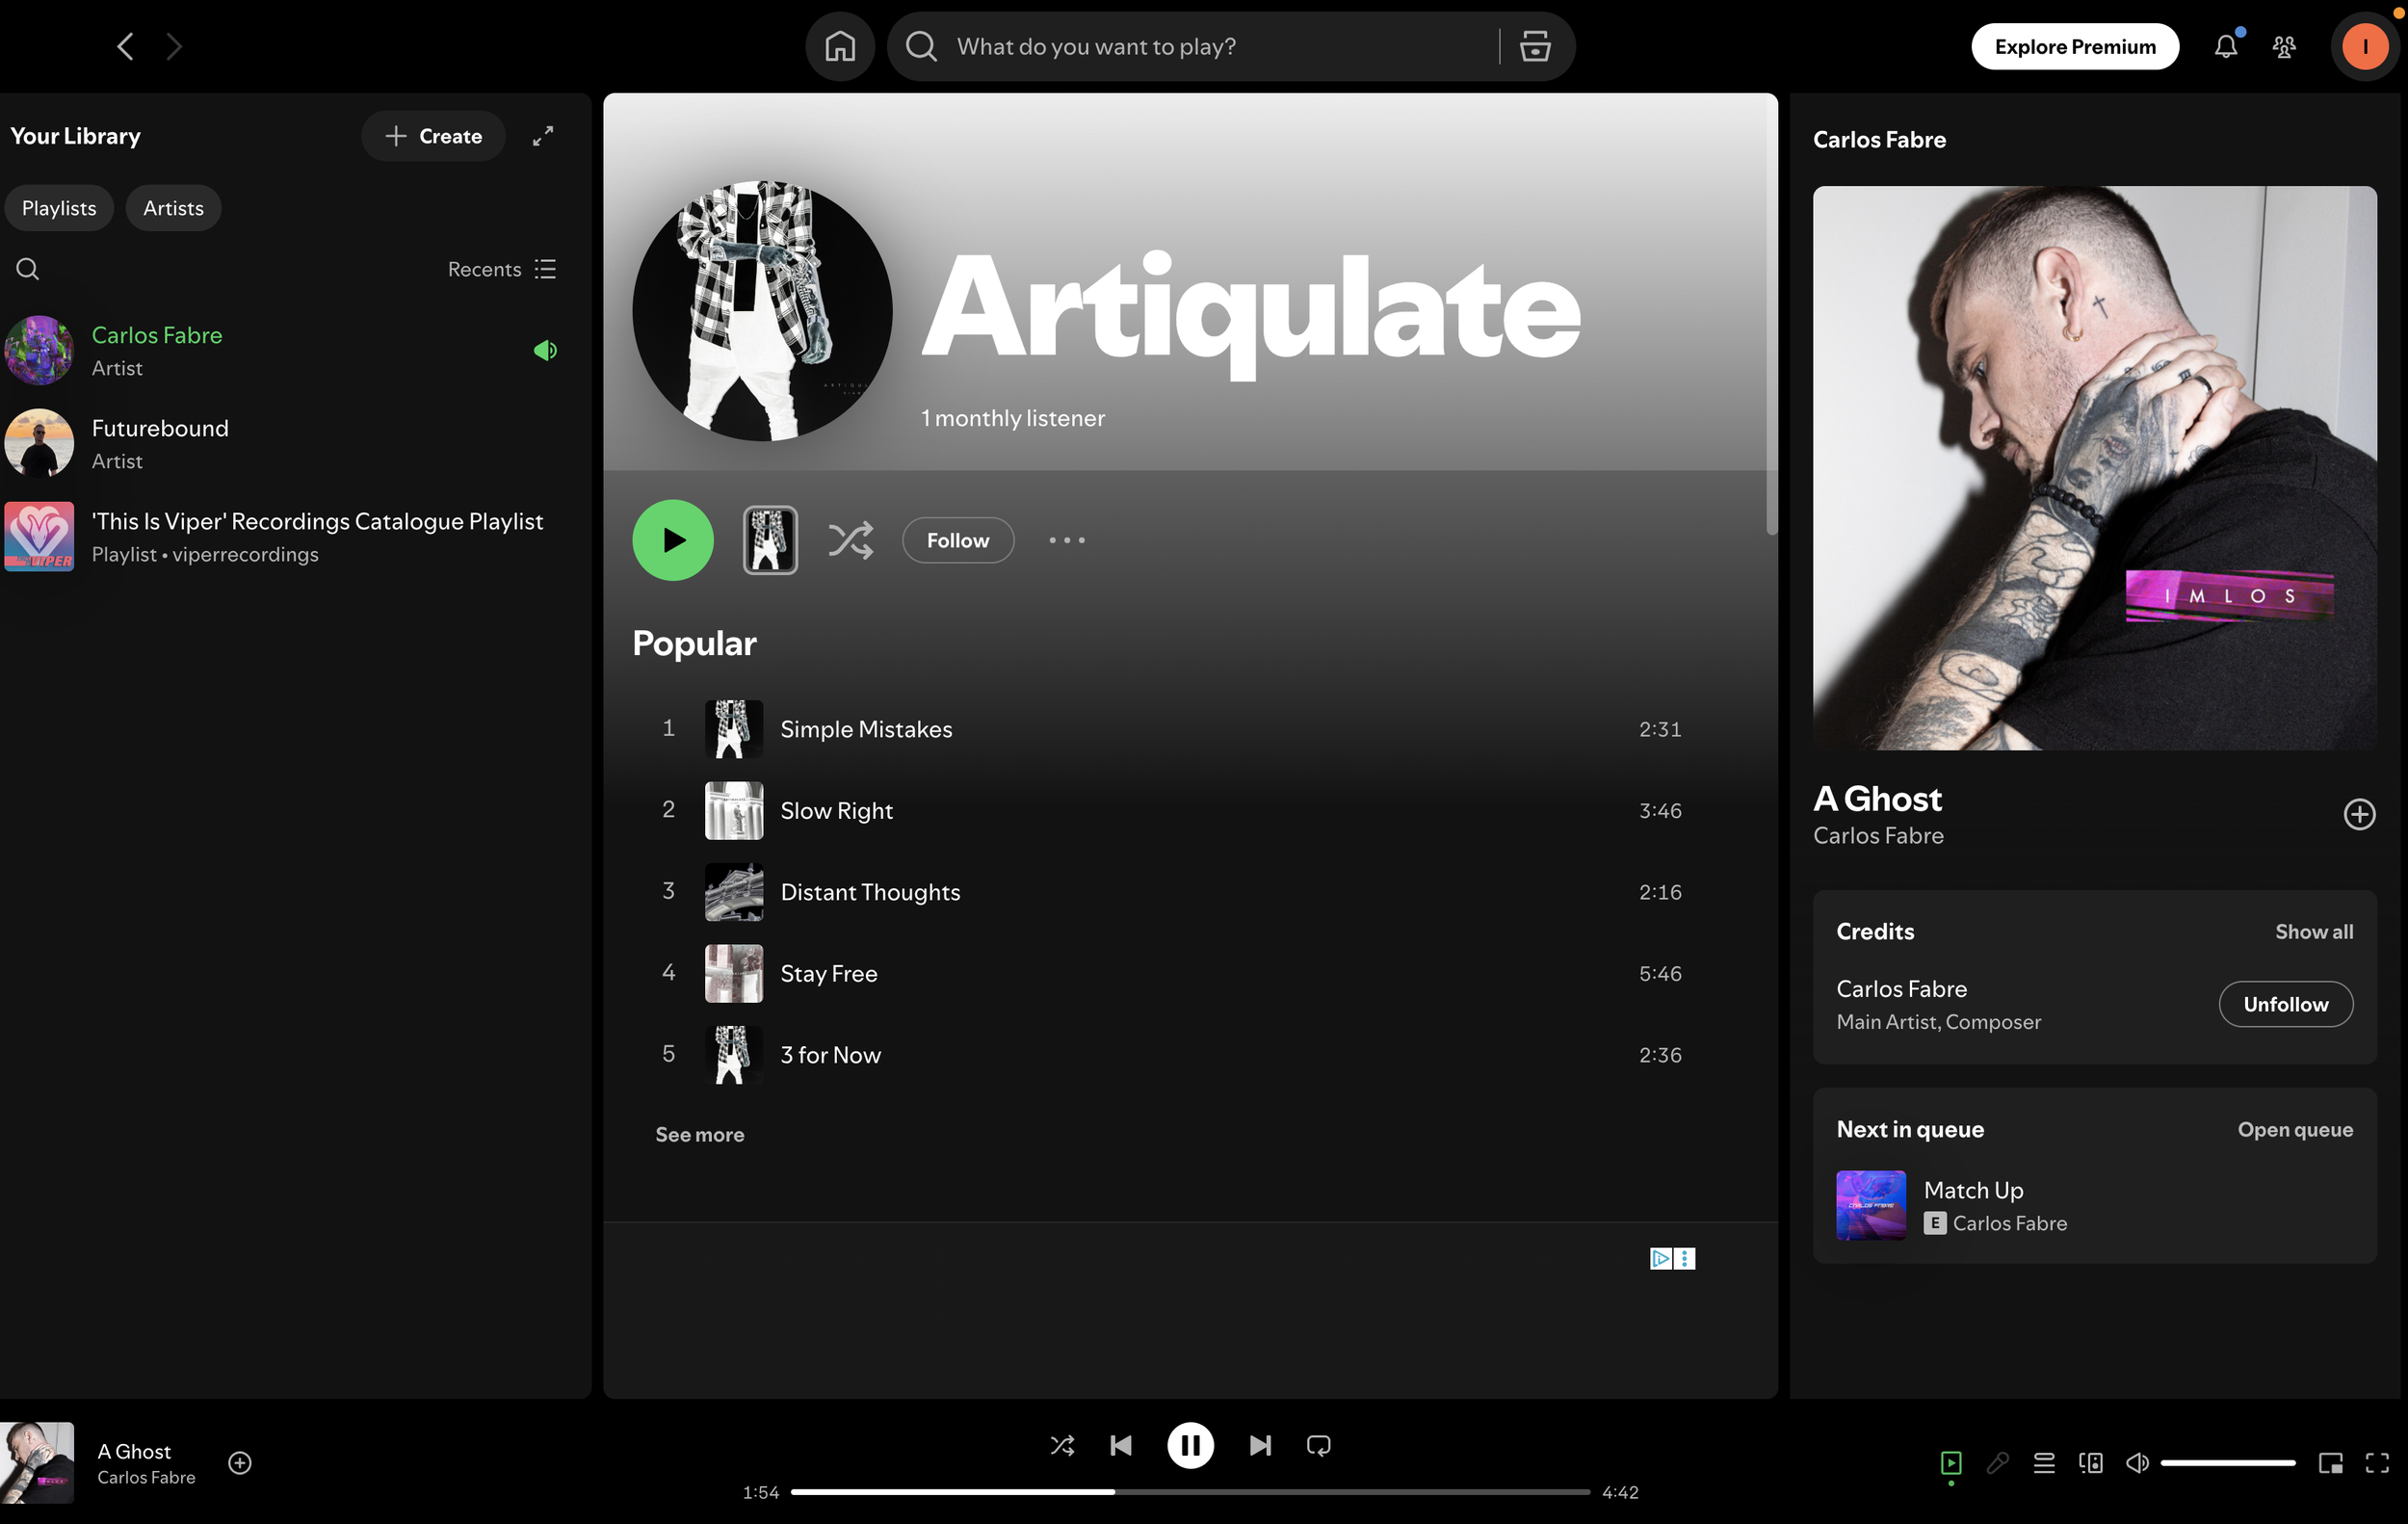
Task: Open the notifications bell
Action: click(2225, 46)
